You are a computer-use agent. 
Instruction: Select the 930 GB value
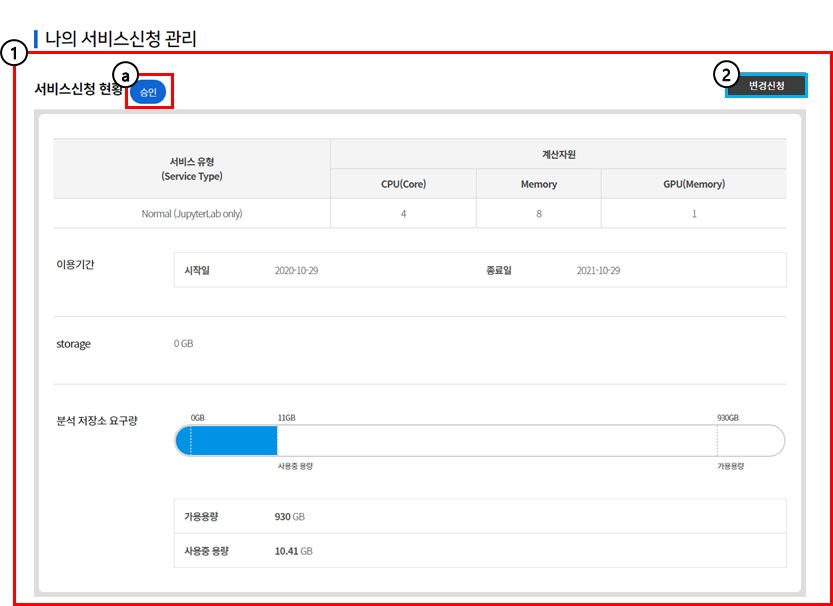(x=290, y=517)
